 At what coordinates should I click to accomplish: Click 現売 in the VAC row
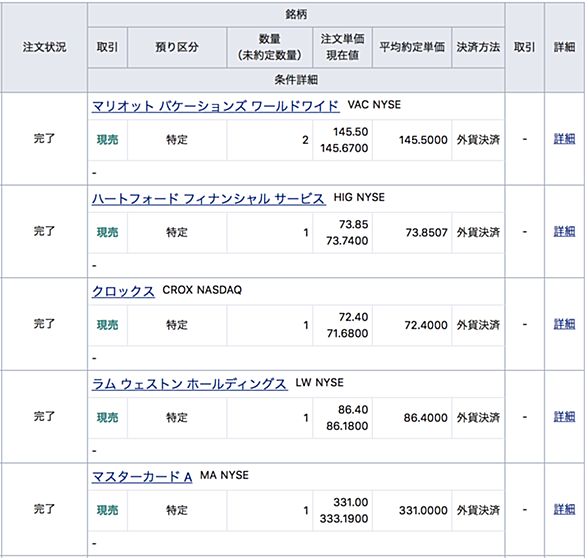coord(108,140)
